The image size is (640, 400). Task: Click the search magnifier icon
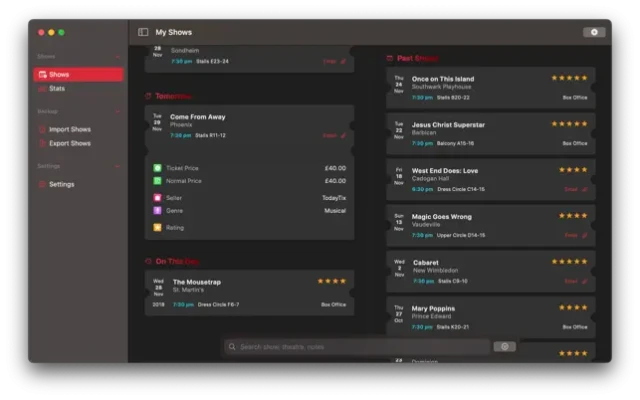pos(232,347)
